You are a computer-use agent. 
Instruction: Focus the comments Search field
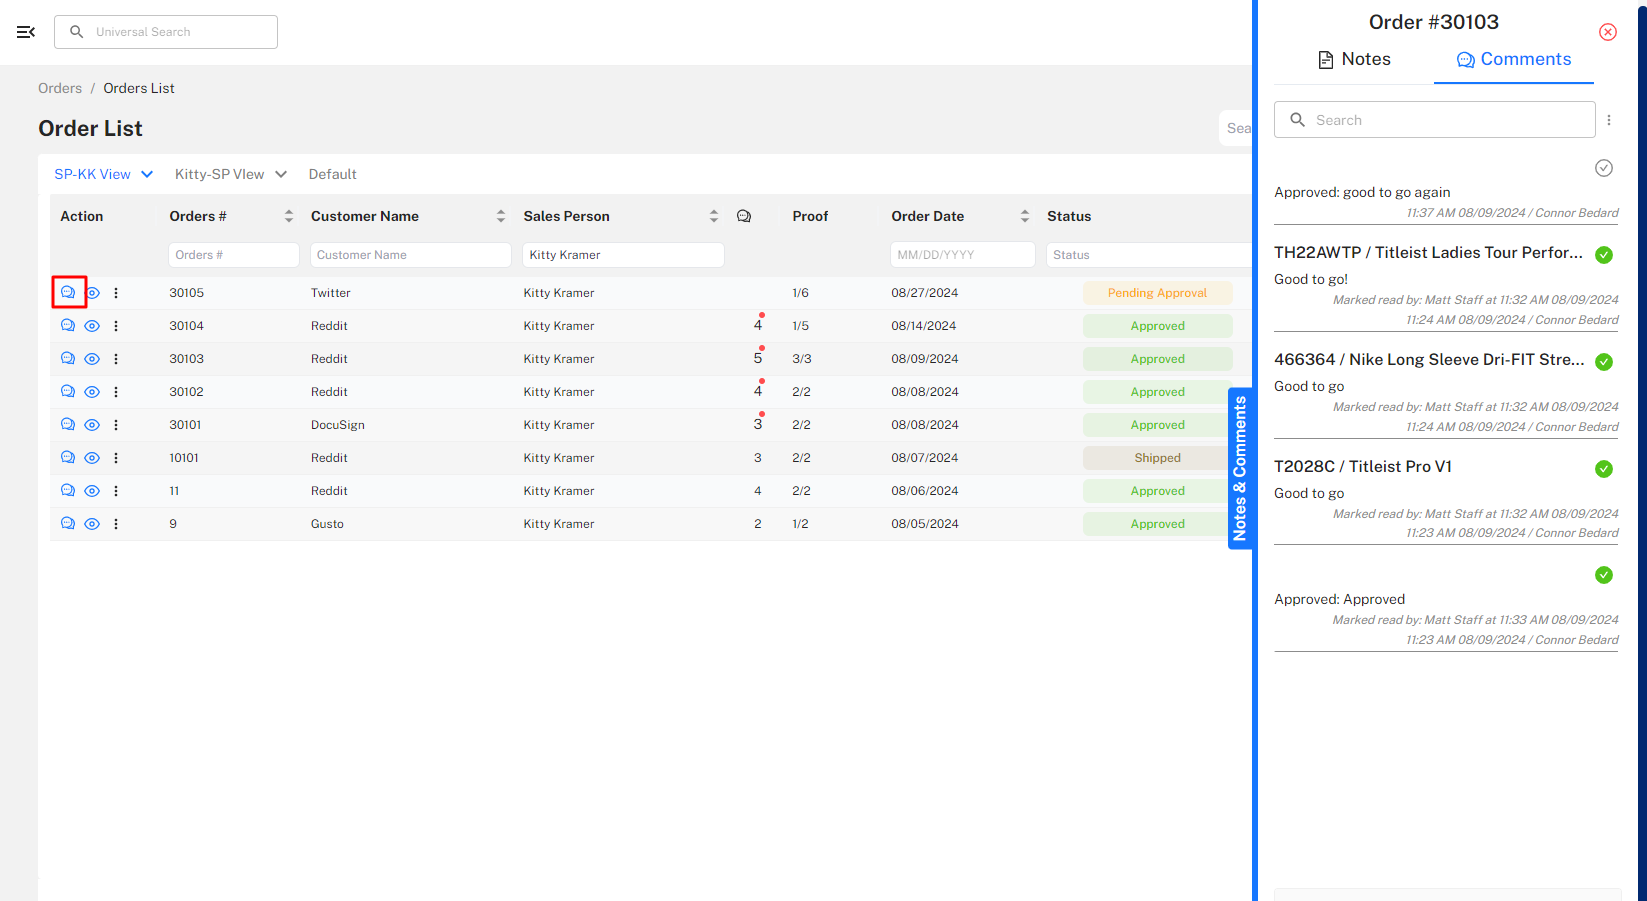(x=1434, y=120)
